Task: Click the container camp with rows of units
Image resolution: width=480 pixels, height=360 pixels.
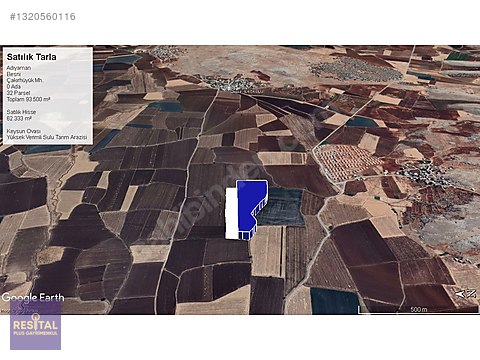Action: [348, 162]
